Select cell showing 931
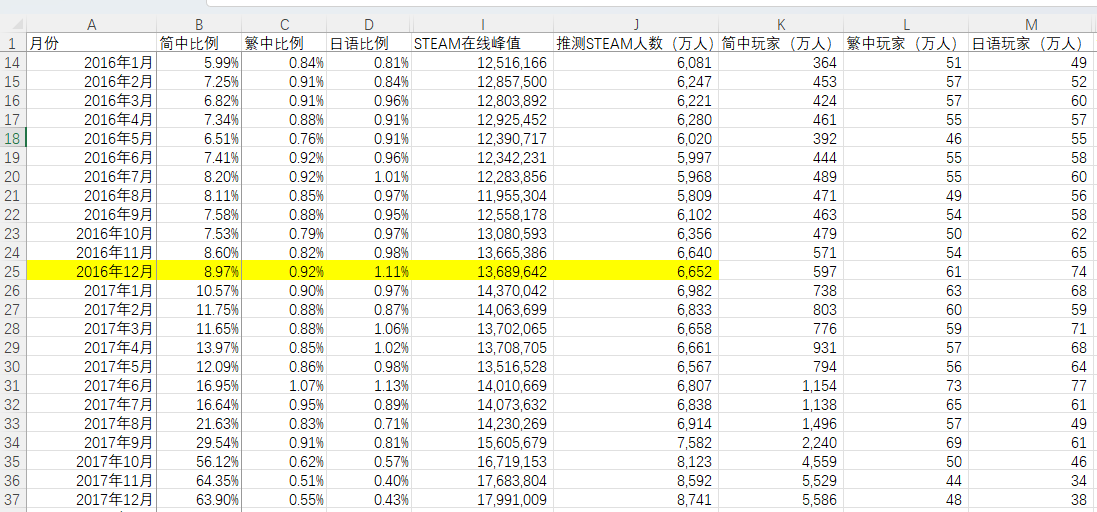Viewport: 1097px width, 512px height. coord(781,347)
